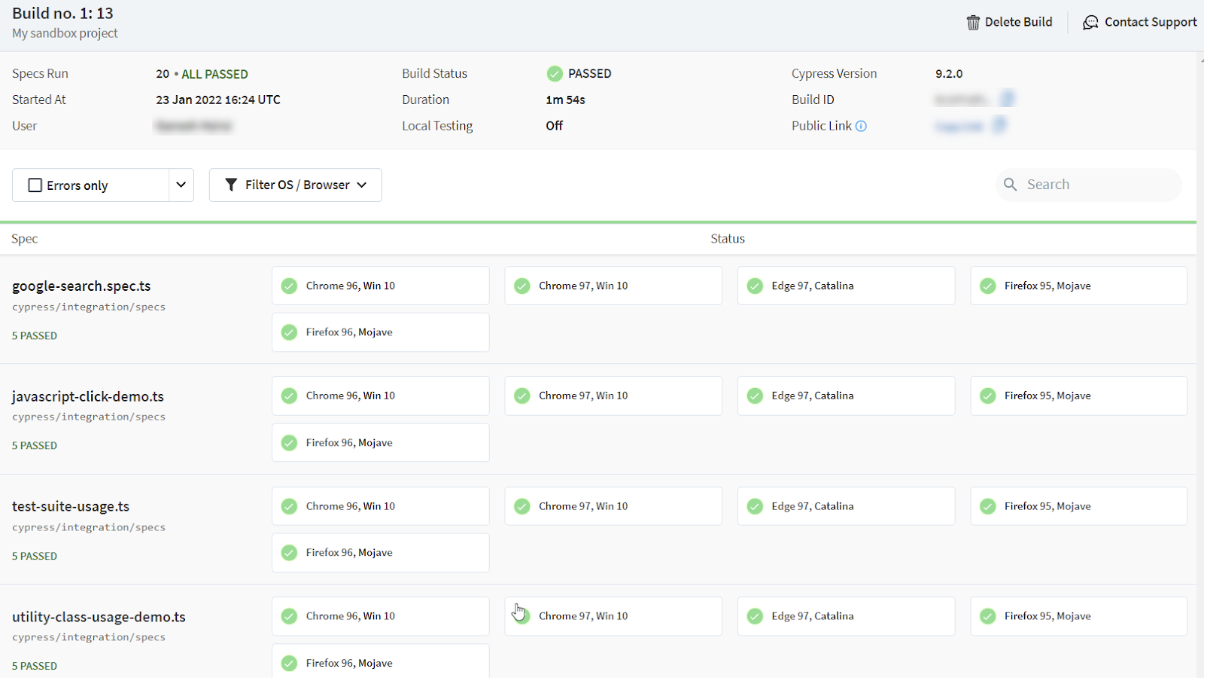
Task: Open the google-search.spec.ts spec
Action: coord(81,286)
